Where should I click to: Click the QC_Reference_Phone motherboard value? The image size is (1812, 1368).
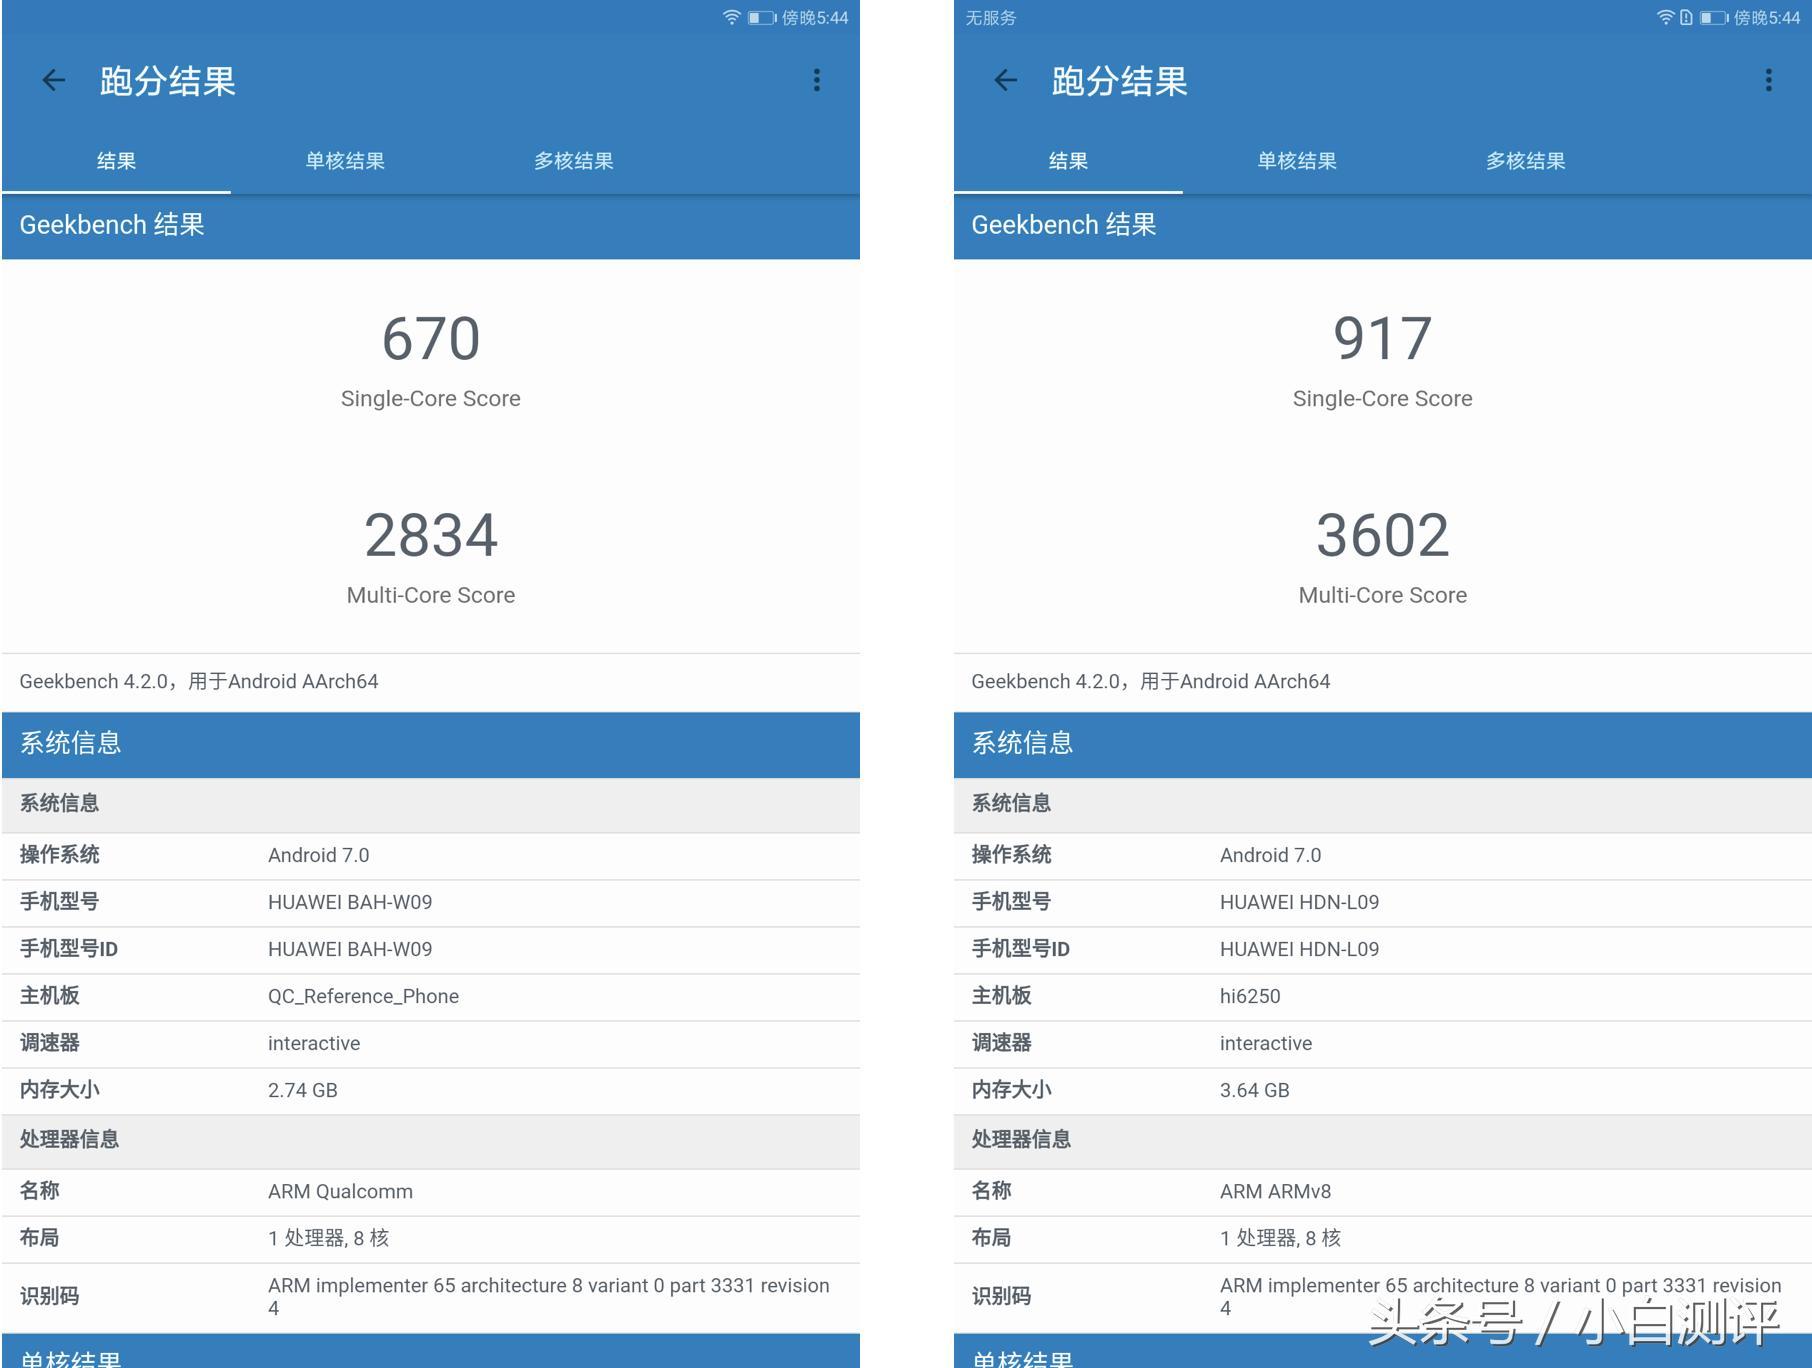[363, 996]
